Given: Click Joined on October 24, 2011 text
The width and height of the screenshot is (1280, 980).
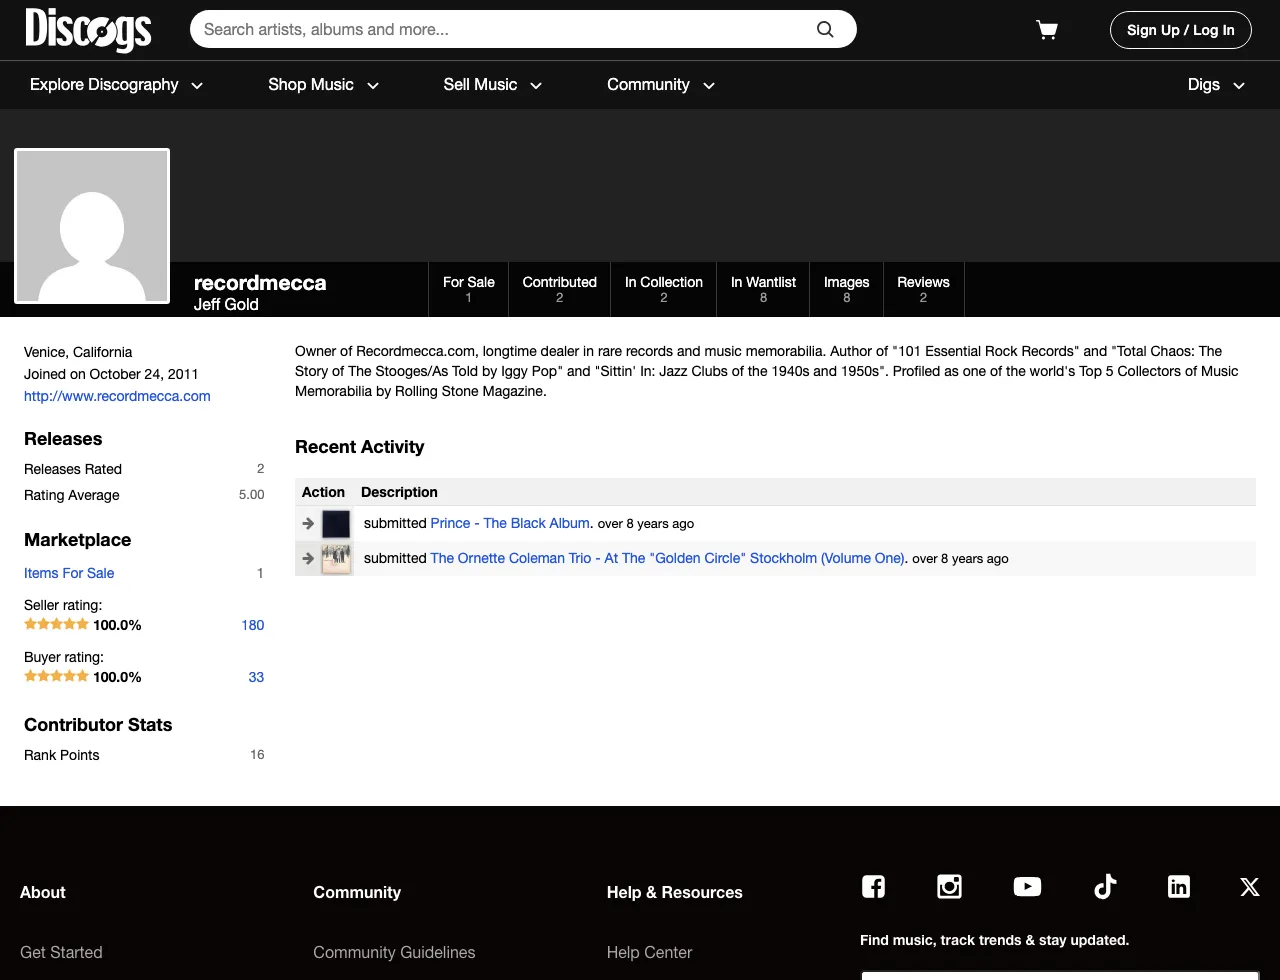Looking at the screenshot, I should pyautogui.click(x=111, y=374).
